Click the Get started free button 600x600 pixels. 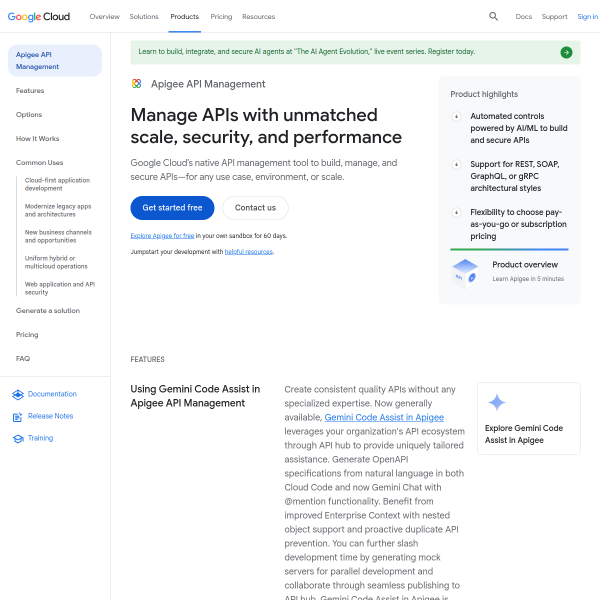(x=172, y=208)
